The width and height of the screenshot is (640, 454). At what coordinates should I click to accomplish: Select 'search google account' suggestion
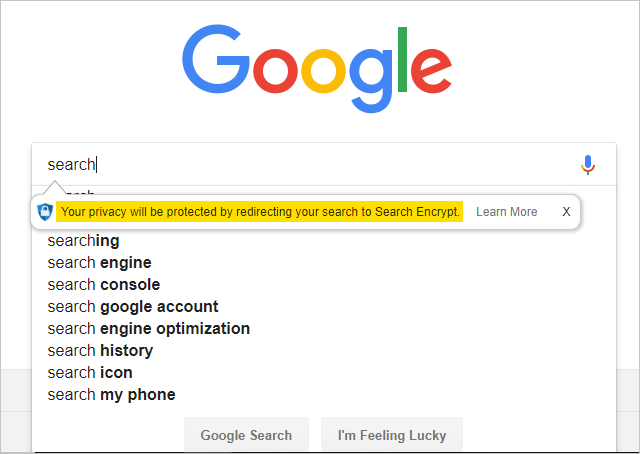click(x=132, y=307)
